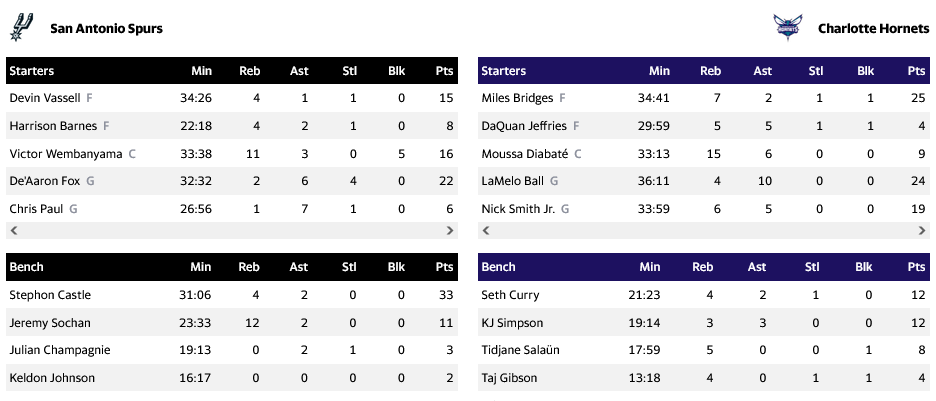Screen dimensions: 936x401
Task: Open De'Aaron Fox player page
Action: click(43, 182)
